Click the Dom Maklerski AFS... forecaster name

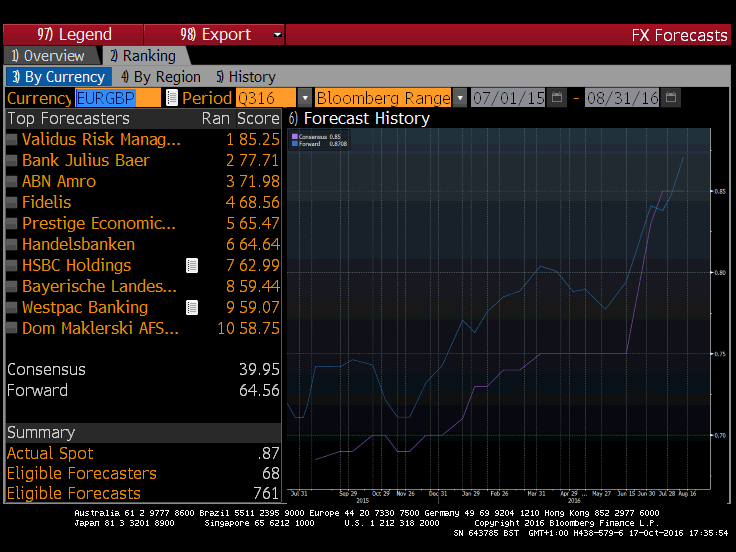[x=100, y=328]
